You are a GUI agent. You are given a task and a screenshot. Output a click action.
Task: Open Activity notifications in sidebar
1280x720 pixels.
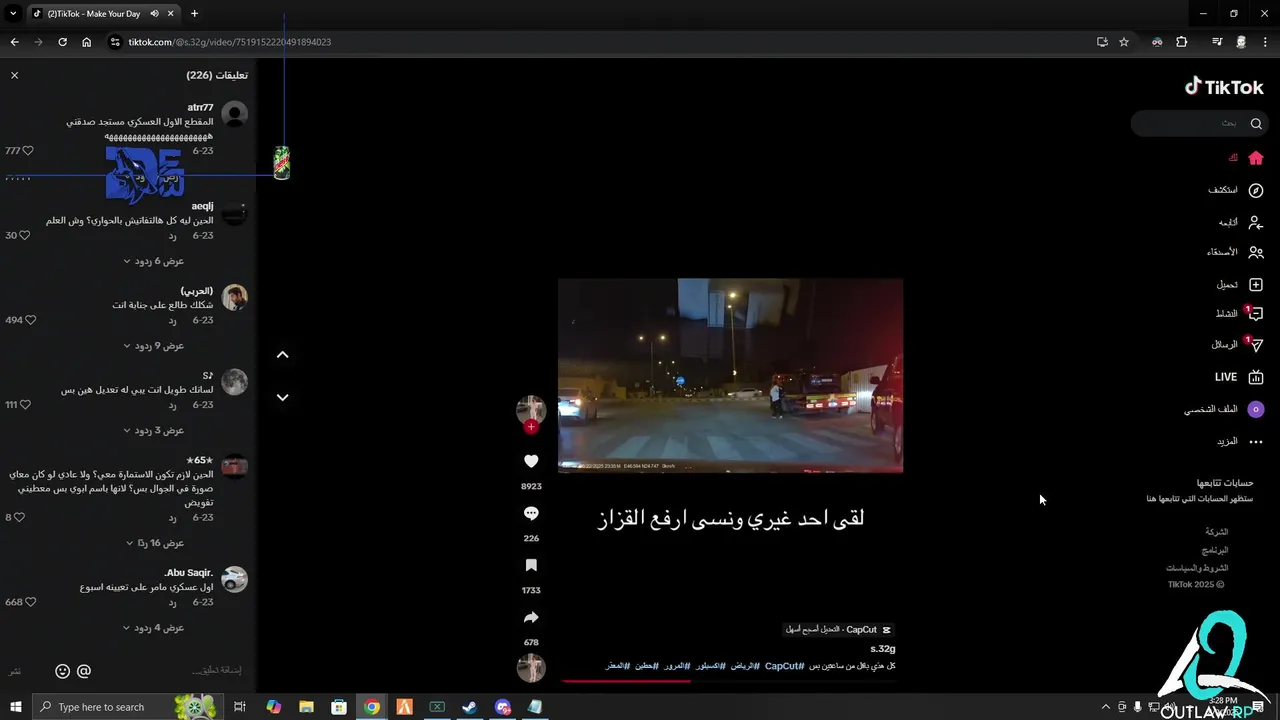coord(1239,313)
